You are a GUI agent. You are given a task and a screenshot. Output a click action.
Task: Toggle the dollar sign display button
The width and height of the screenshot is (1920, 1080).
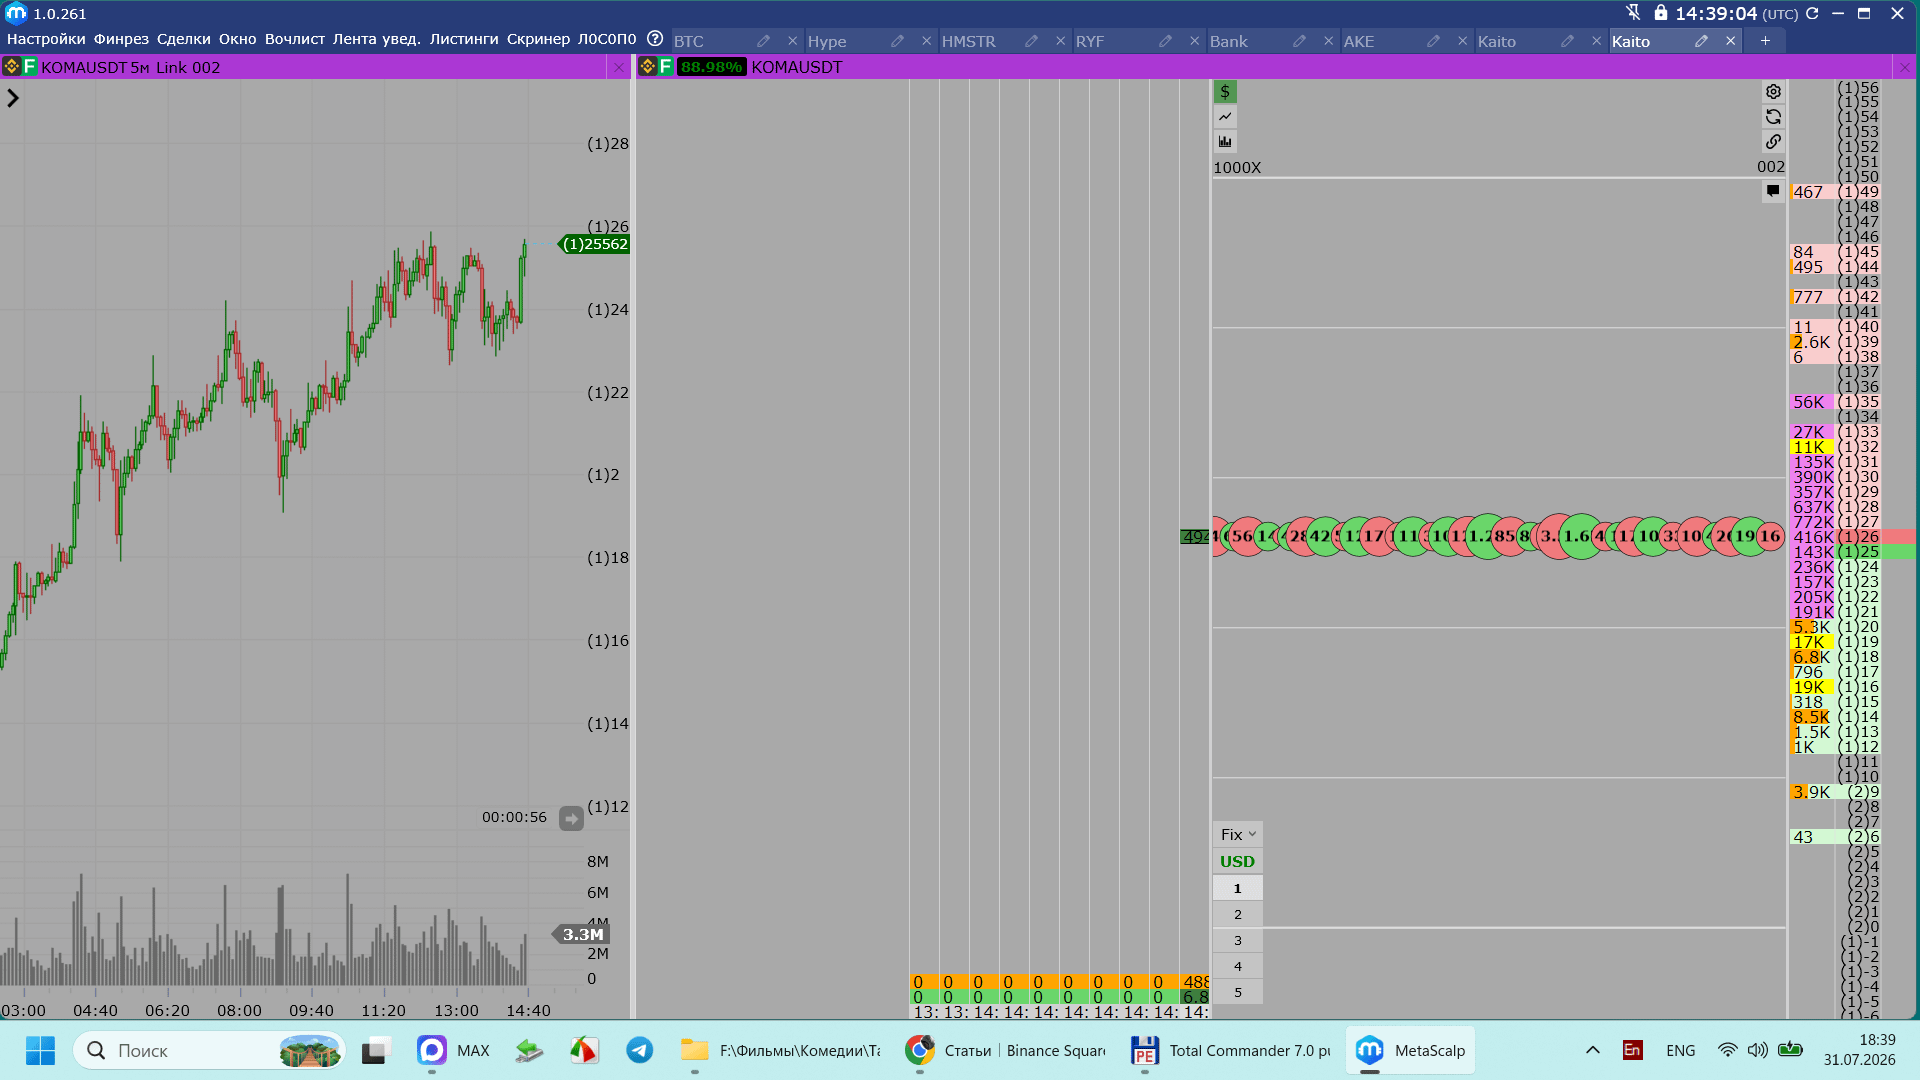1225,92
